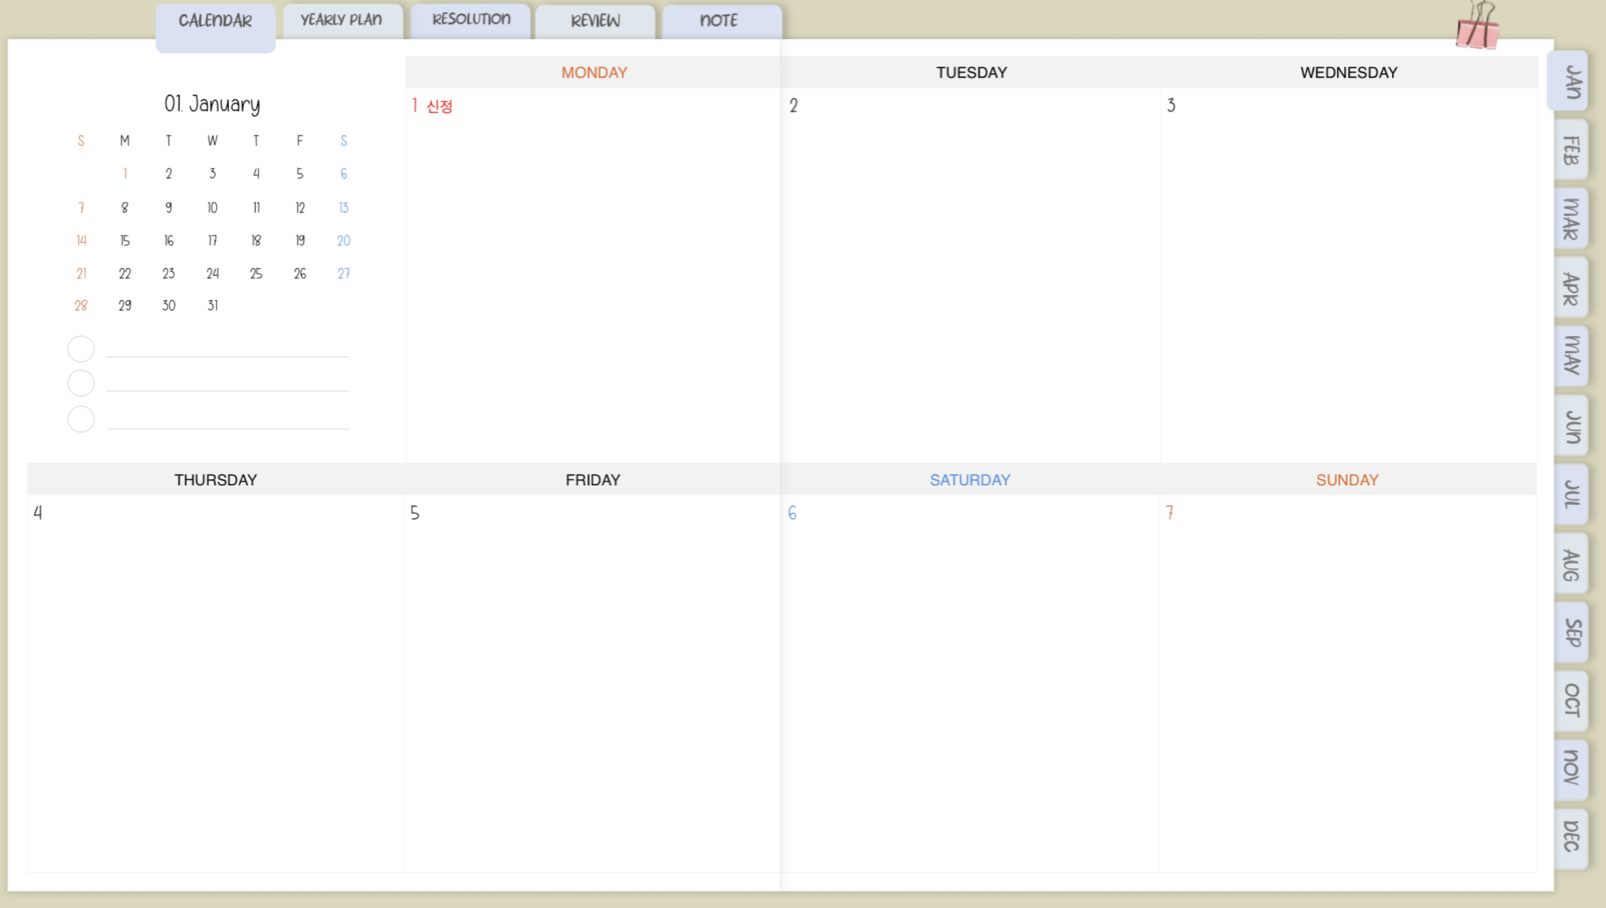Go to the JUL side tab
Image resolution: width=1606 pixels, height=908 pixels.
point(1571,494)
